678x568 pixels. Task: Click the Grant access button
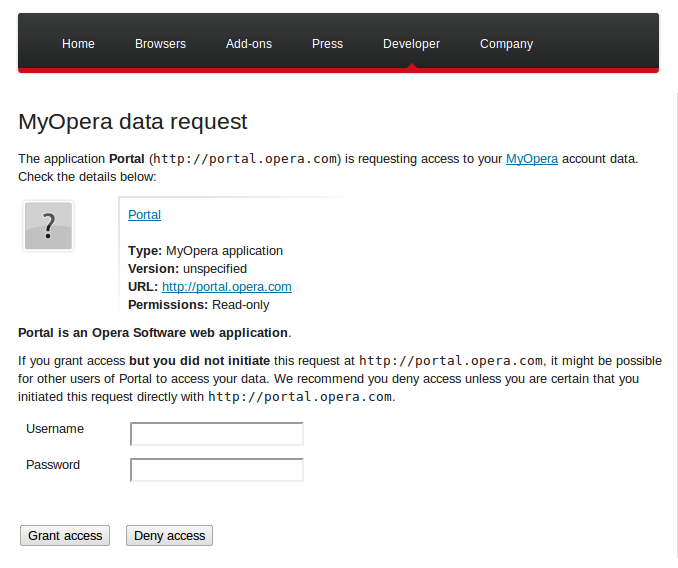tap(65, 536)
